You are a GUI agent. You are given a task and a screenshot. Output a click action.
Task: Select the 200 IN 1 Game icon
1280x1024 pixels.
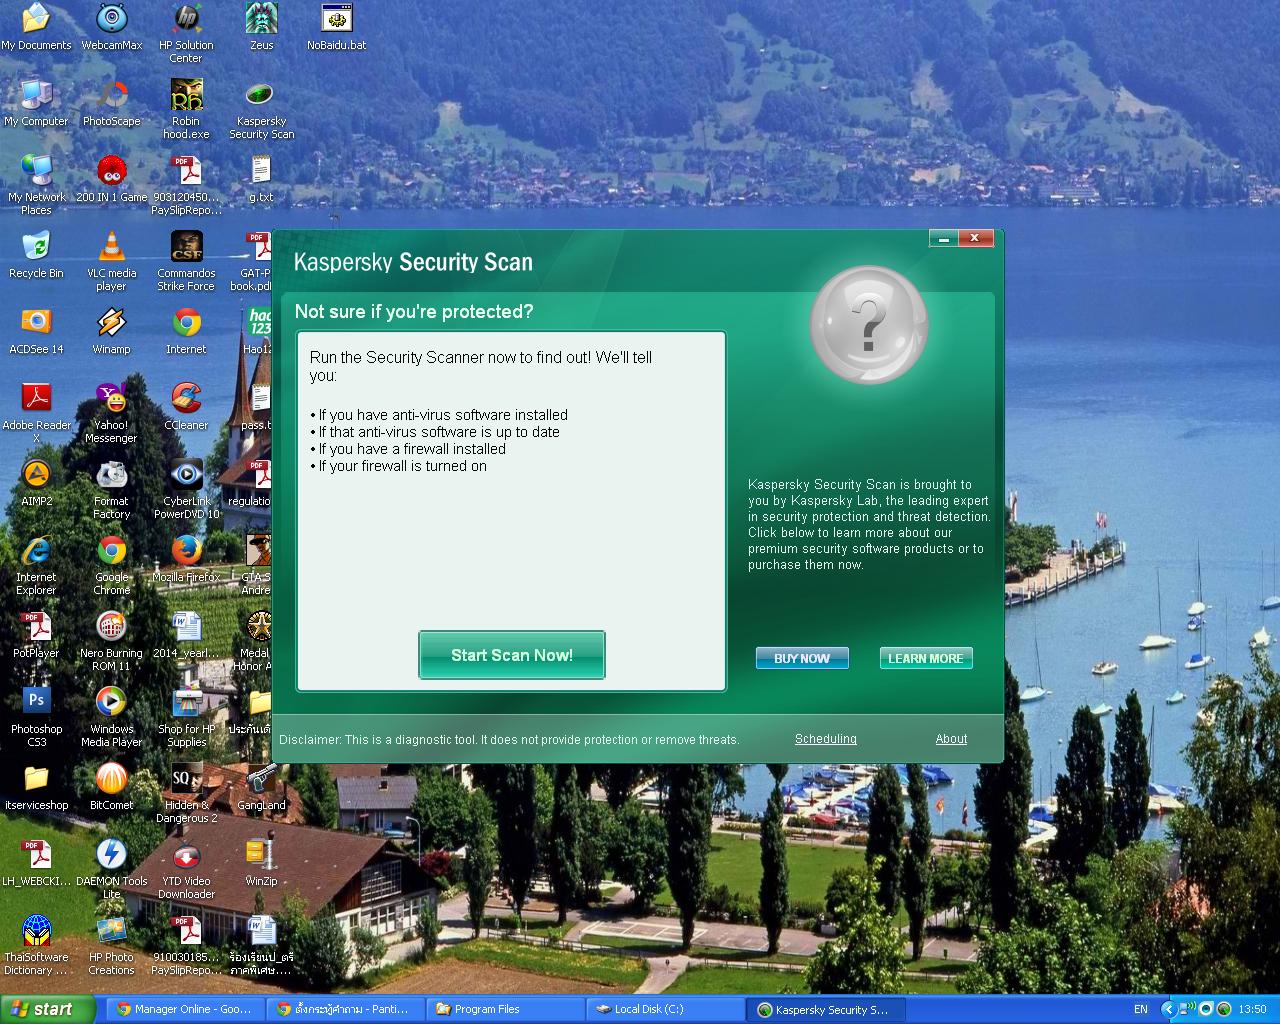(x=112, y=179)
